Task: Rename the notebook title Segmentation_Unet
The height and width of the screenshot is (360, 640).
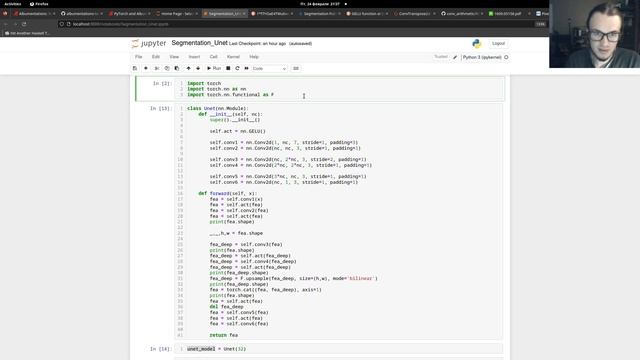Action: (199, 43)
